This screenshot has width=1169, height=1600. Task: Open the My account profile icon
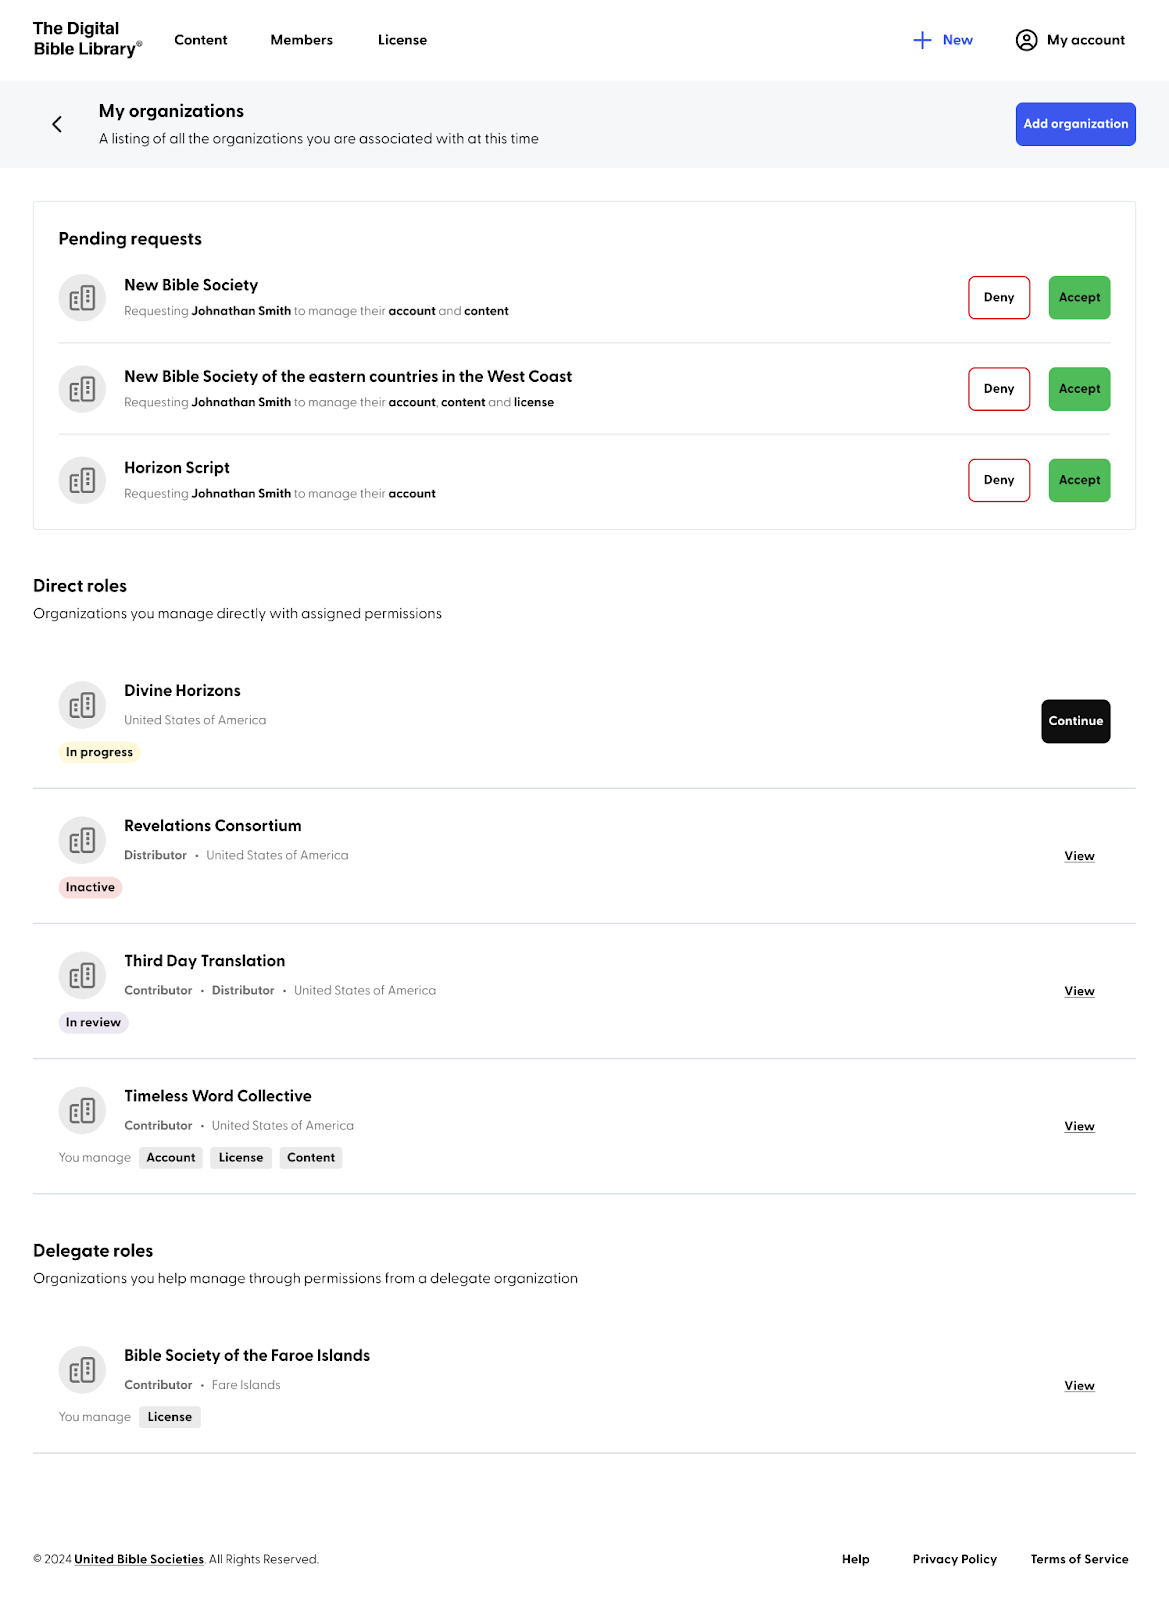1026,40
